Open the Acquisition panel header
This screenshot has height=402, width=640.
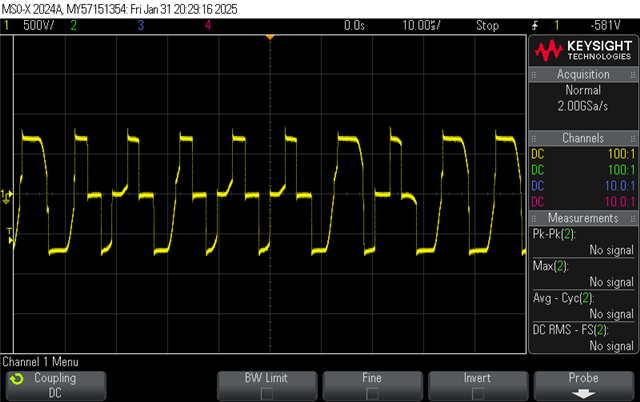click(583, 74)
